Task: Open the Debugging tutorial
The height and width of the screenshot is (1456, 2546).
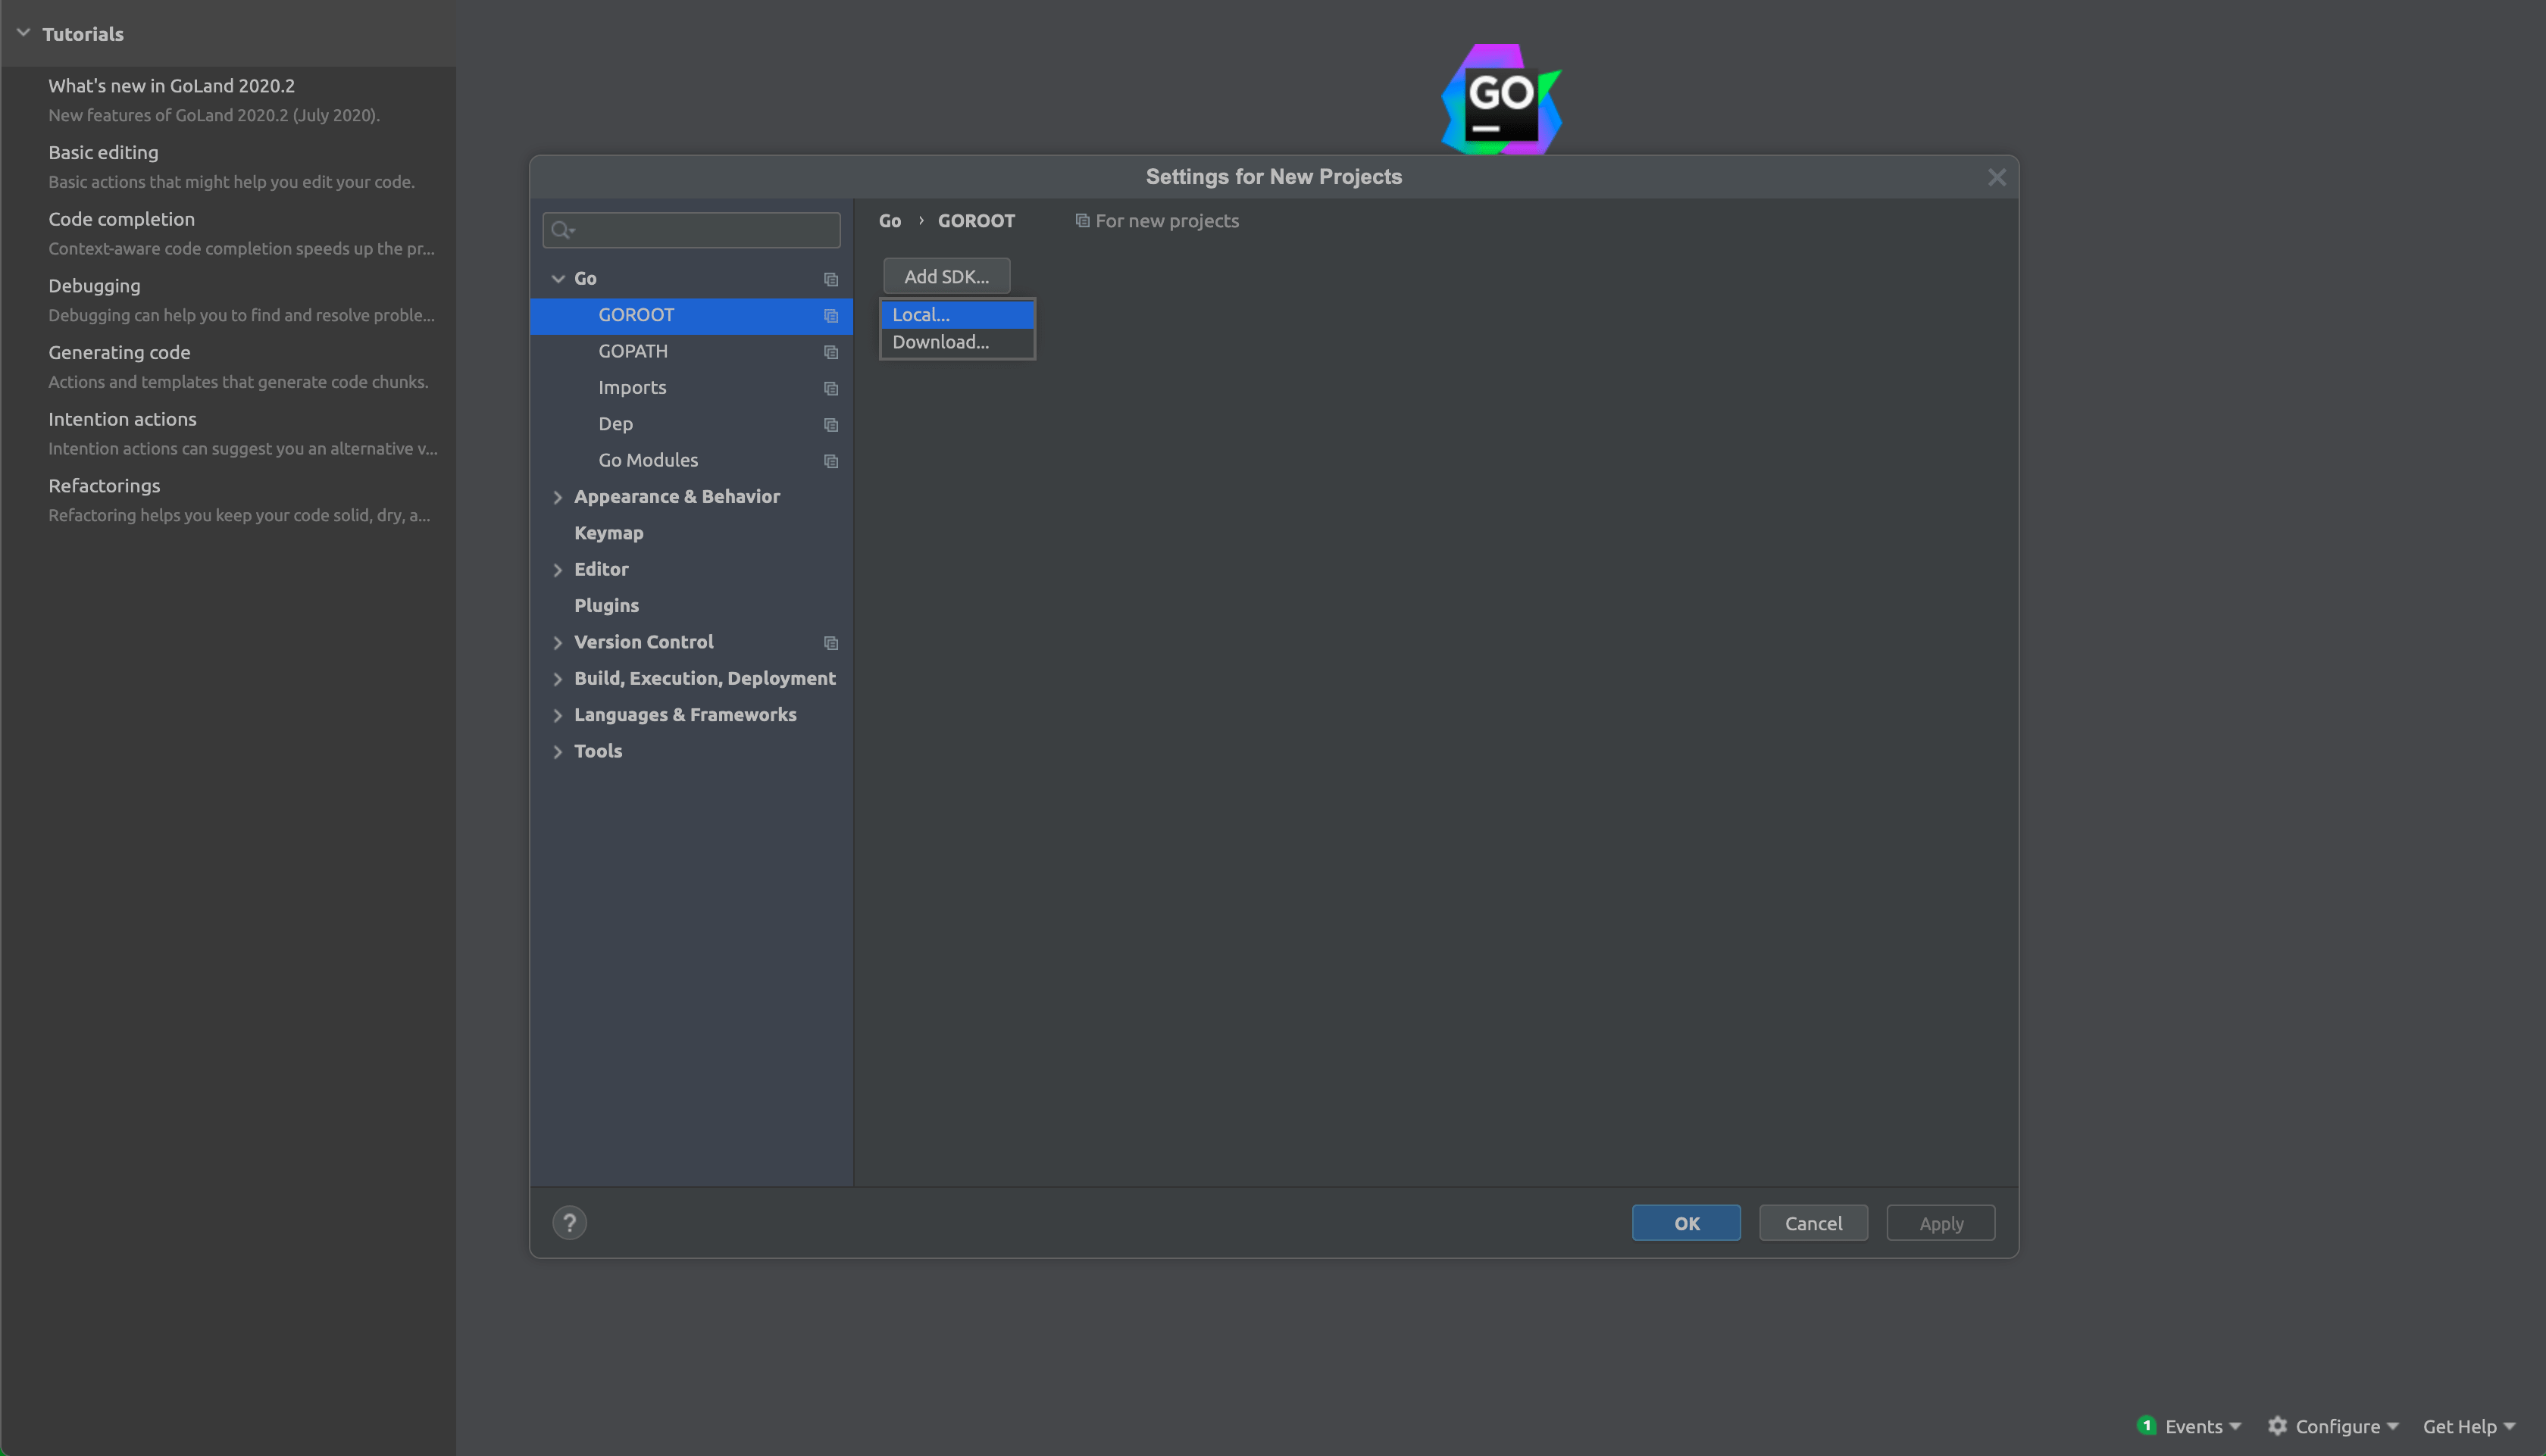Action: 94,286
